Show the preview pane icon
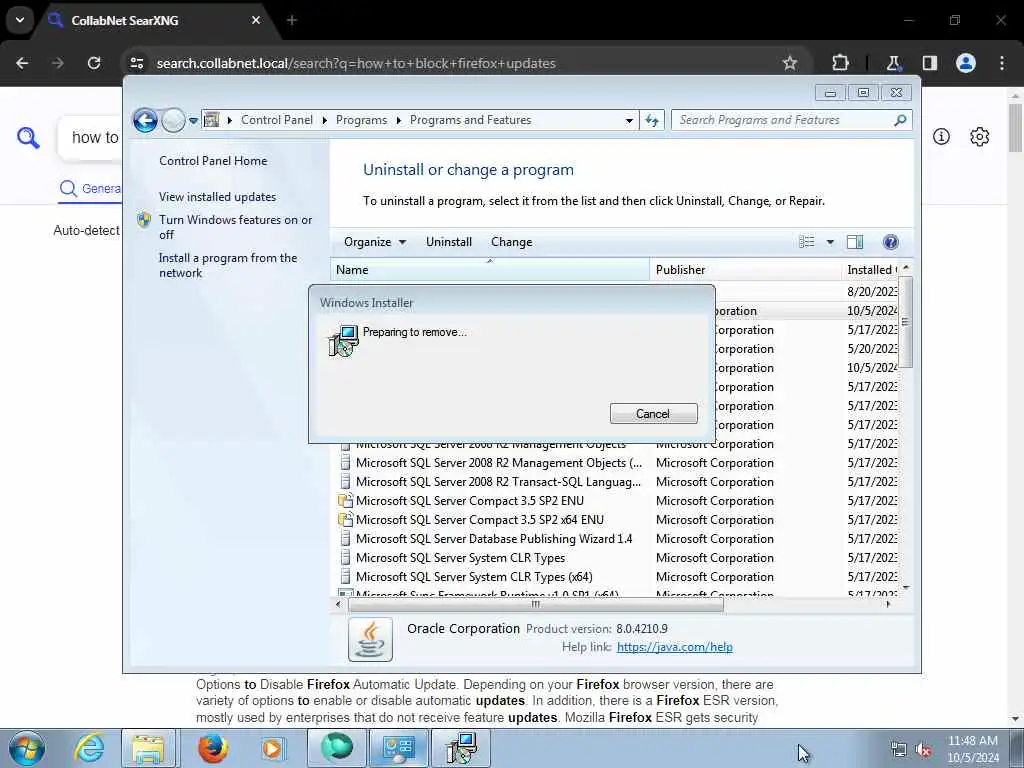Screen dimensions: 1024x768 855,242
